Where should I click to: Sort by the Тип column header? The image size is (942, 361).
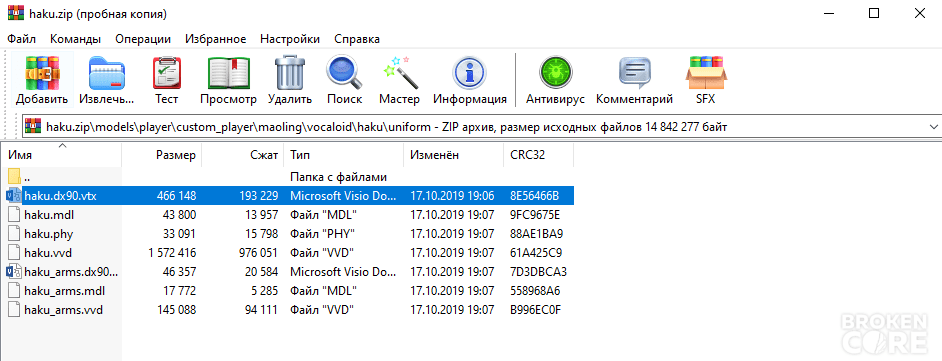[x=344, y=155]
